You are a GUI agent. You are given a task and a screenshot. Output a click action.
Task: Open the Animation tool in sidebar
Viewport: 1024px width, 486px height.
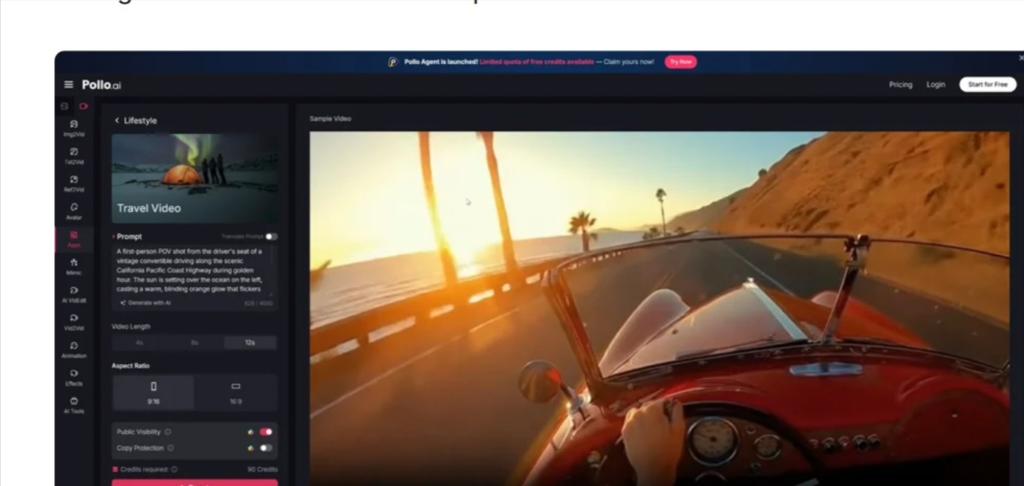[x=74, y=349]
